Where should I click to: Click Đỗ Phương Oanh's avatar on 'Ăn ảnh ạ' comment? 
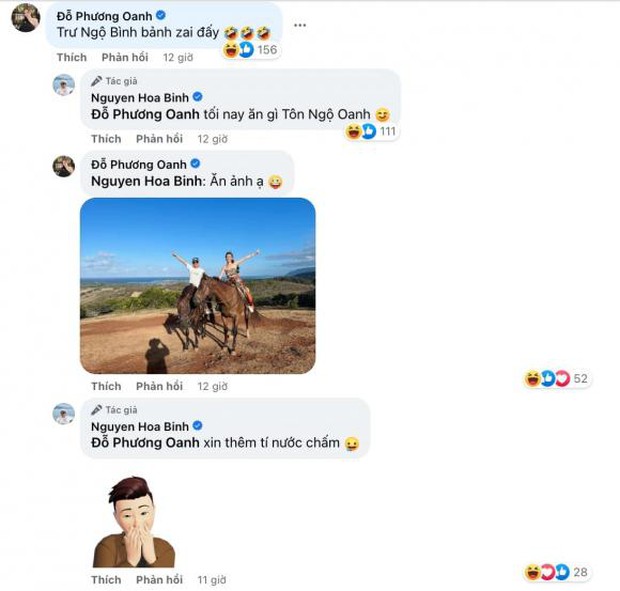(64, 166)
